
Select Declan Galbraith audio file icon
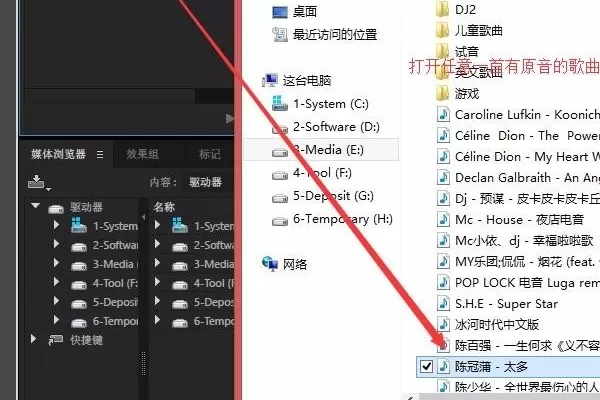pyautogui.click(x=443, y=178)
